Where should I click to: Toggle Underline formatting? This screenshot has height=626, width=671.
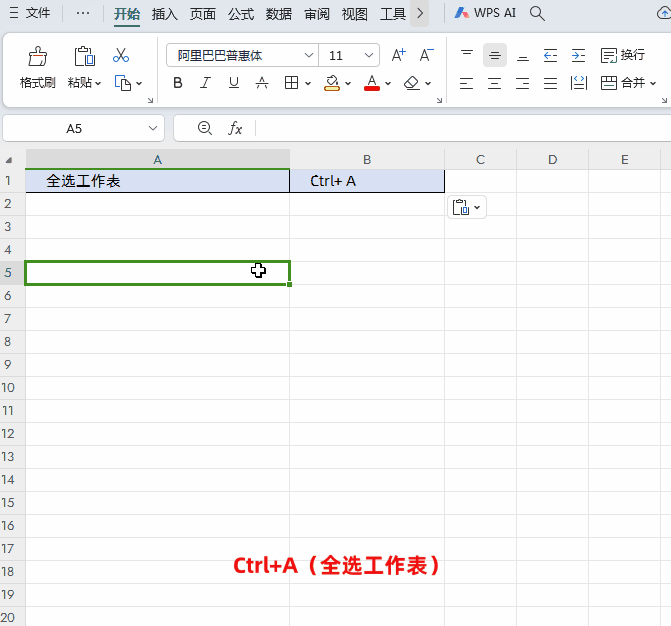[x=234, y=83]
